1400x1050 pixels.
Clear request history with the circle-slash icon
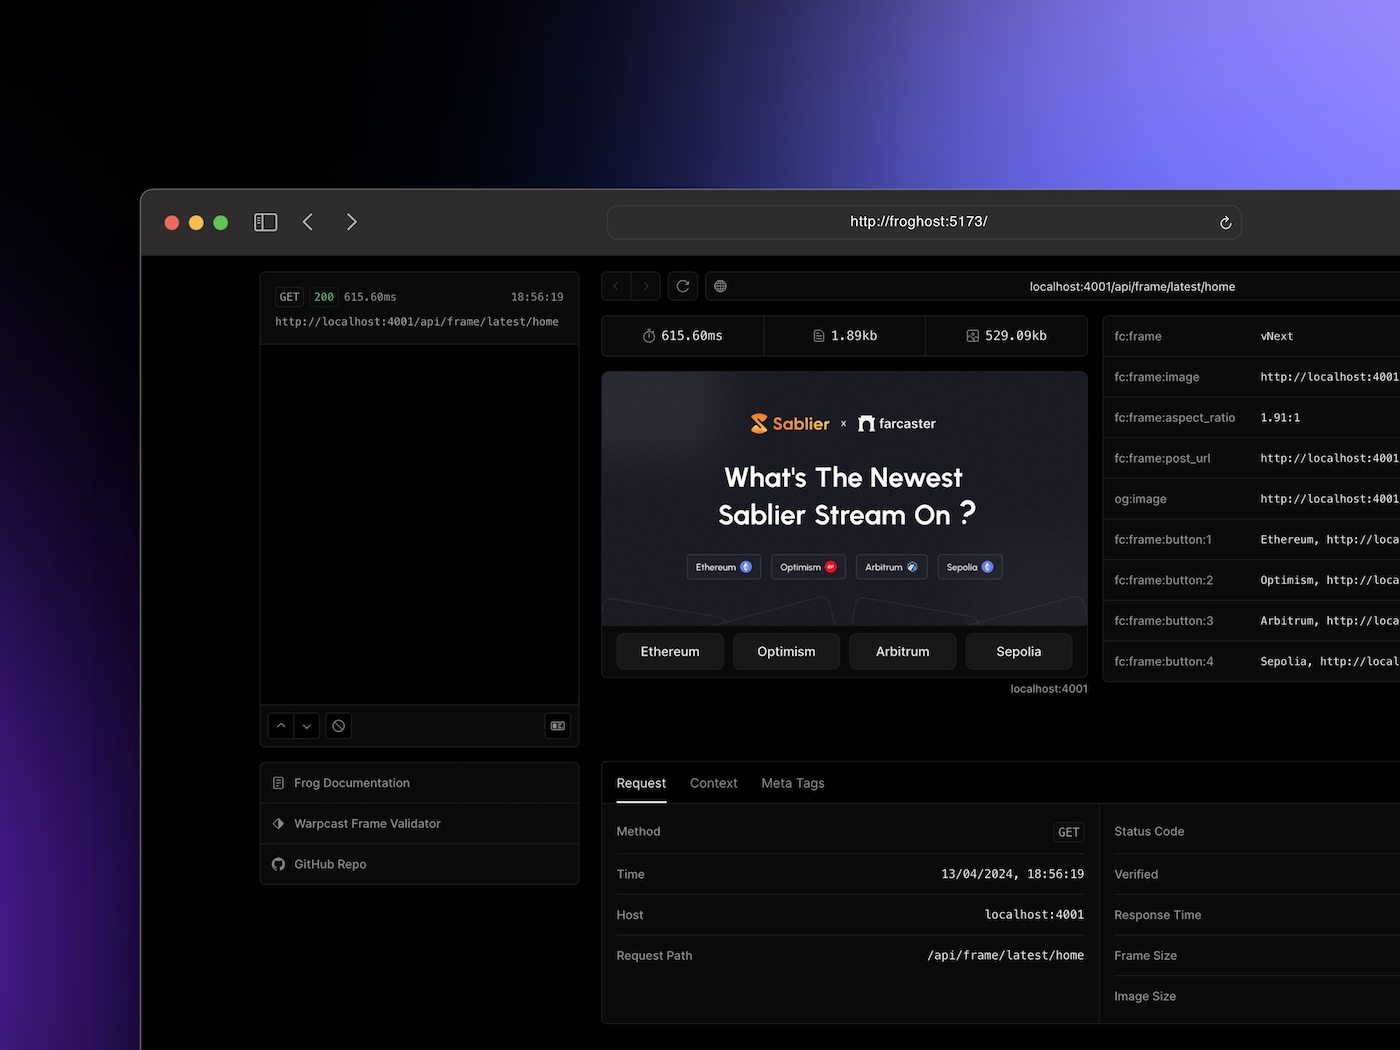(339, 726)
